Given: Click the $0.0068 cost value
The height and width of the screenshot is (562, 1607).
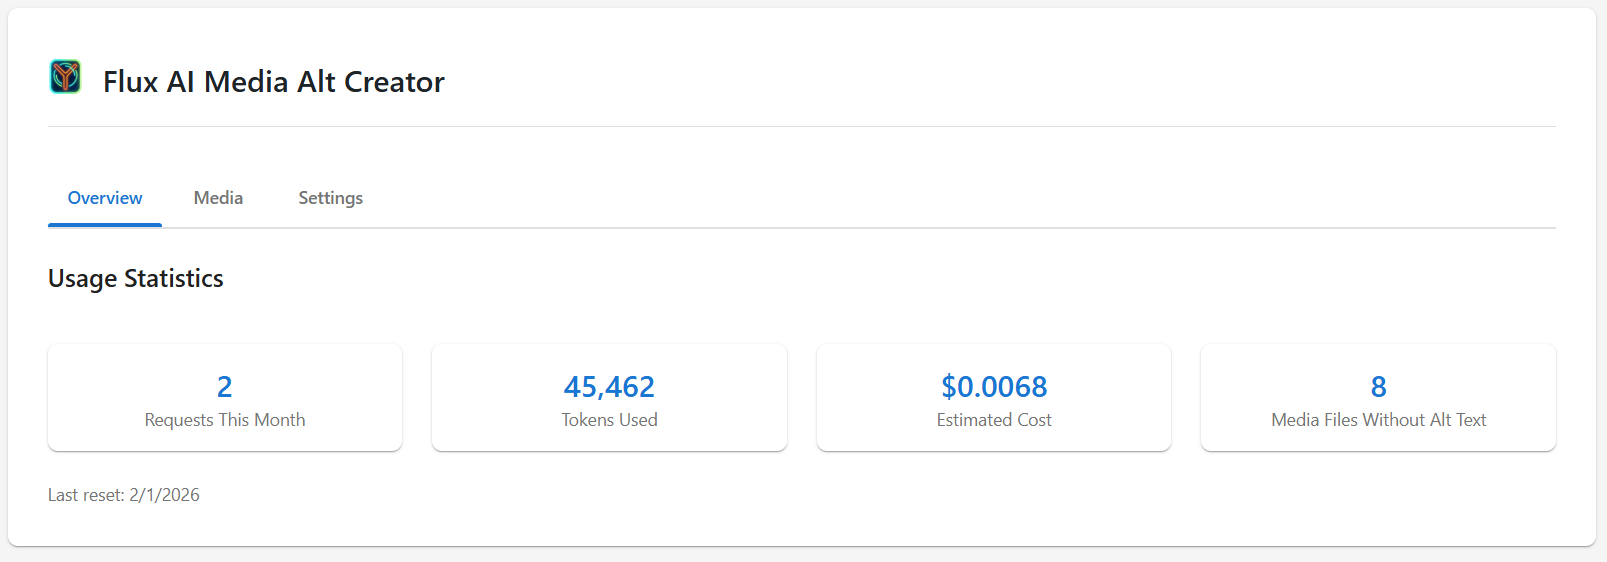Looking at the screenshot, I should point(994,387).
